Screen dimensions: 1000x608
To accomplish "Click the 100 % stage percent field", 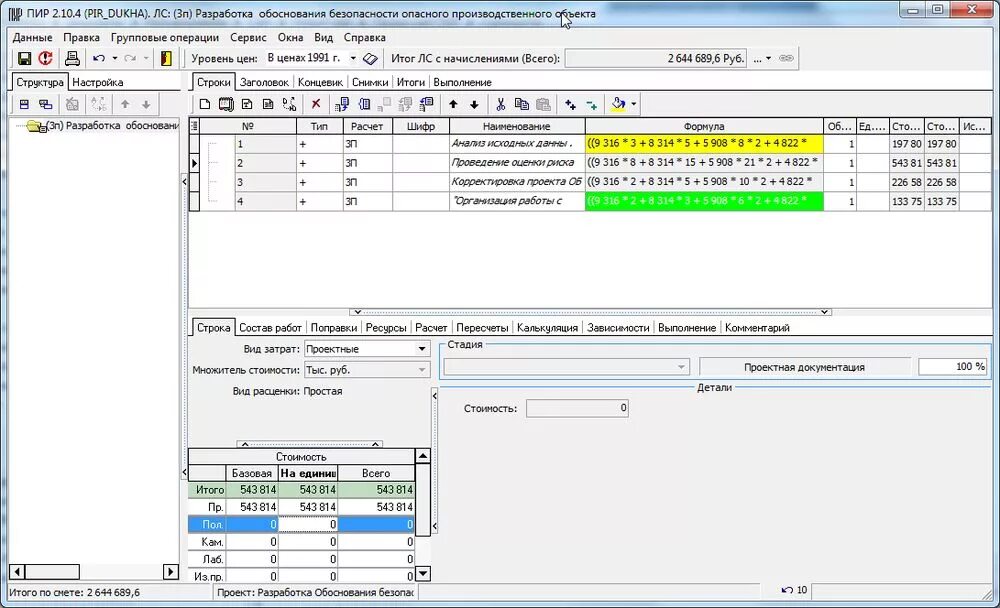I will pos(953,367).
